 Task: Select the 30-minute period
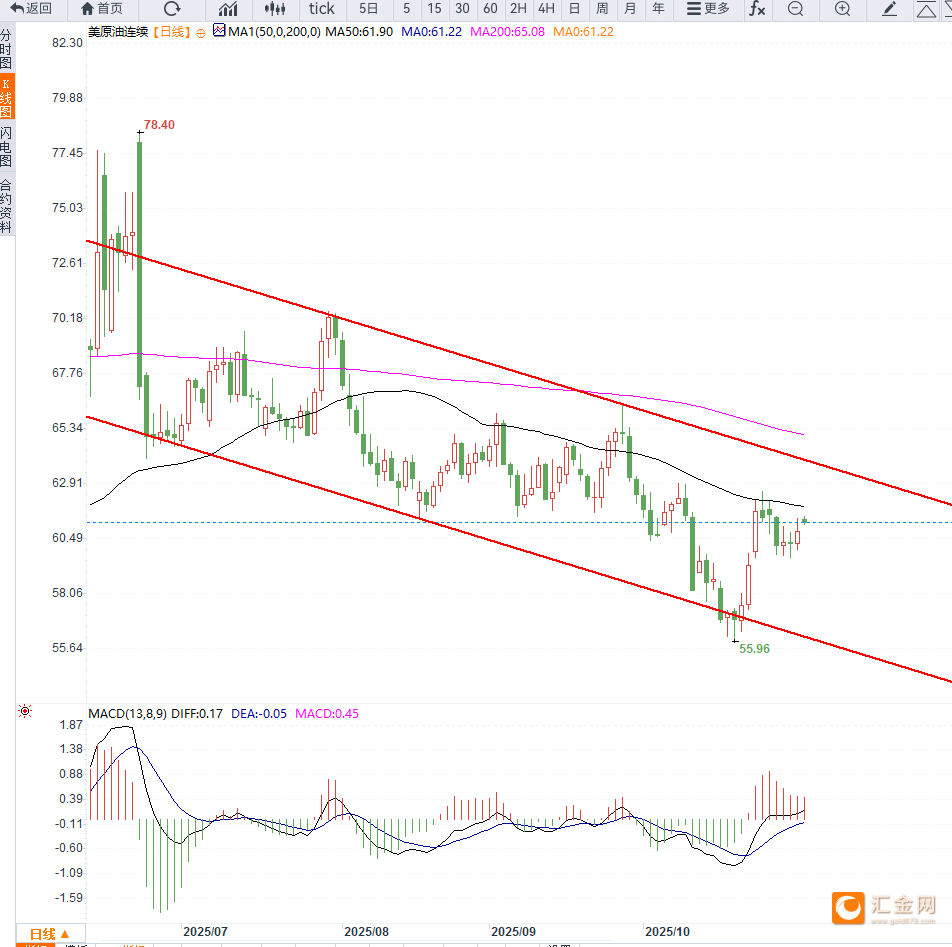(x=462, y=8)
